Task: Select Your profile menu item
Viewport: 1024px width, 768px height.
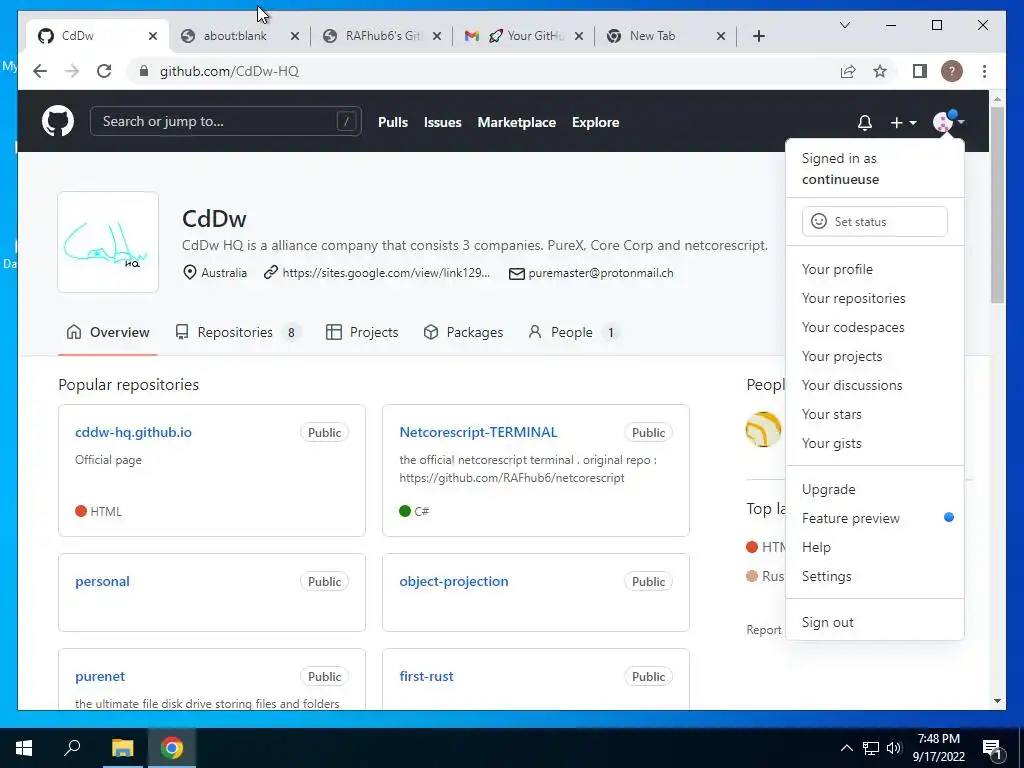Action: point(874,269)
